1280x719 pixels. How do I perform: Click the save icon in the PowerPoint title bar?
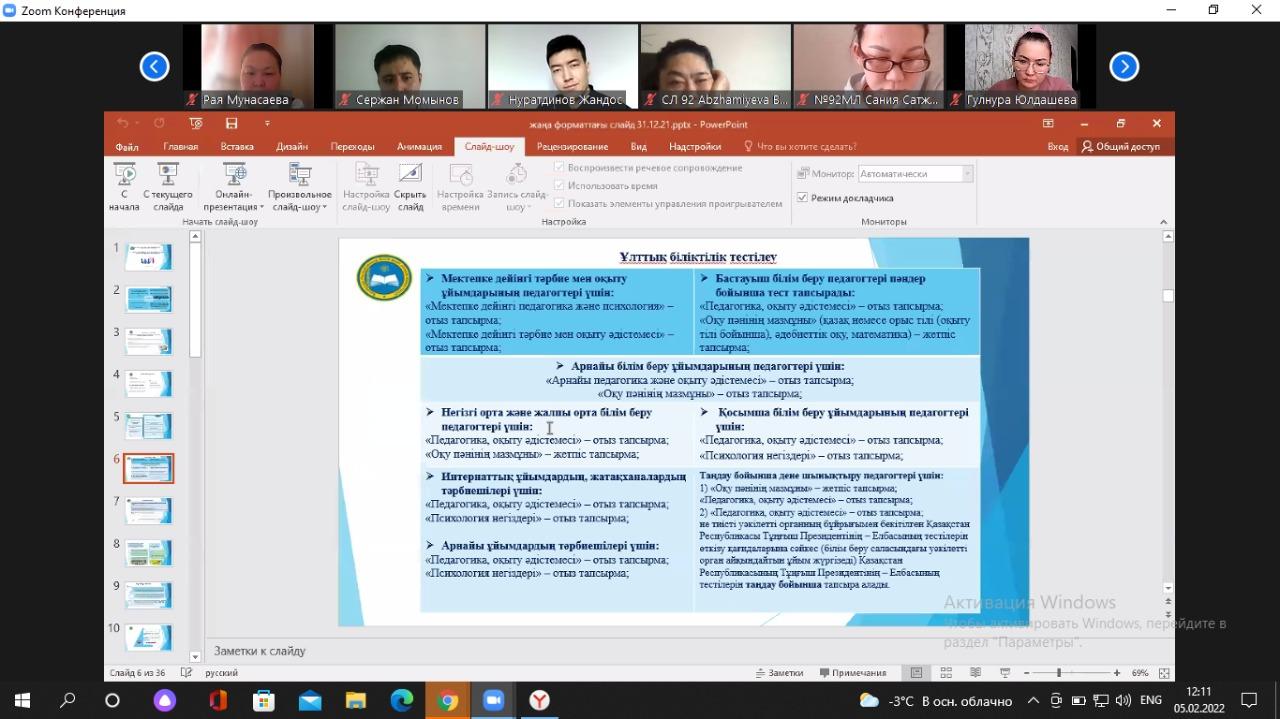point(231,124)
